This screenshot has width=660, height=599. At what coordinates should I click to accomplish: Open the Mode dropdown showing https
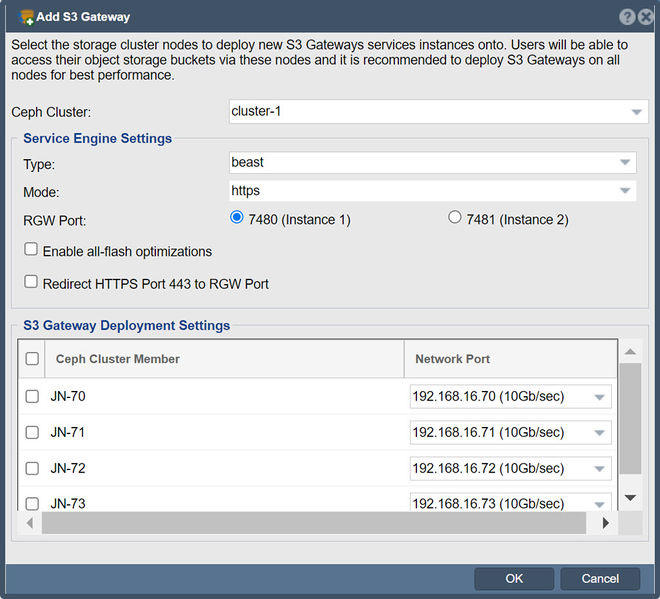click(432, 191)
